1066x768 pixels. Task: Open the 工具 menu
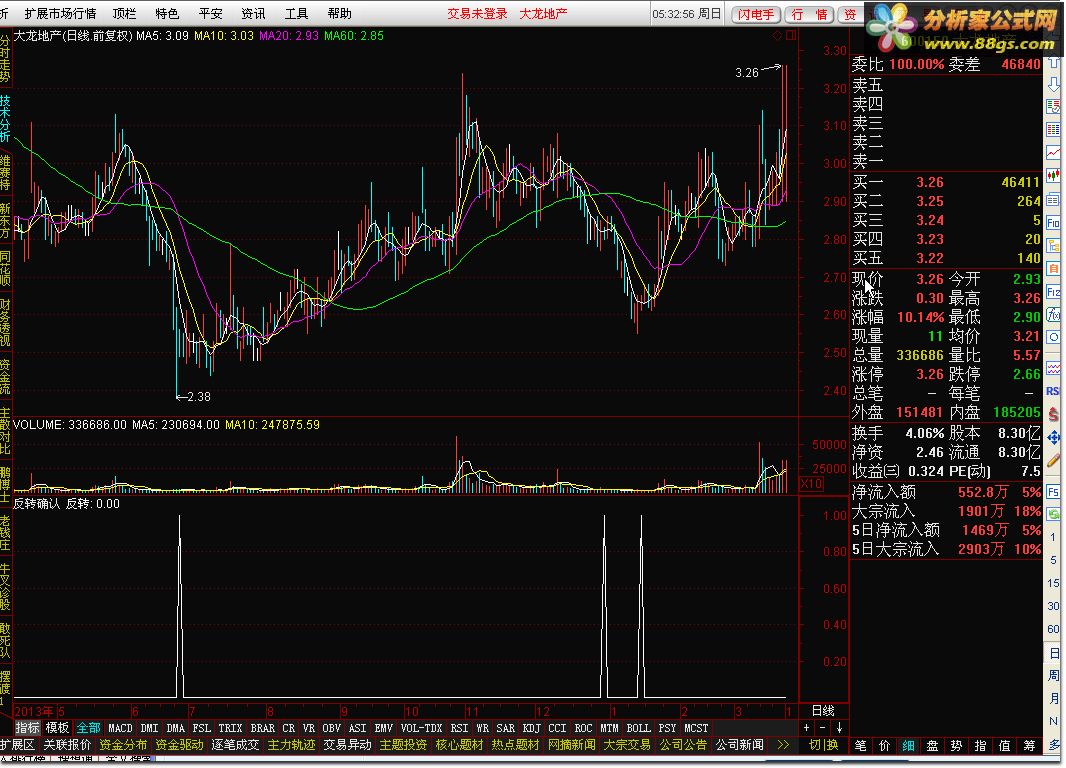296,14
